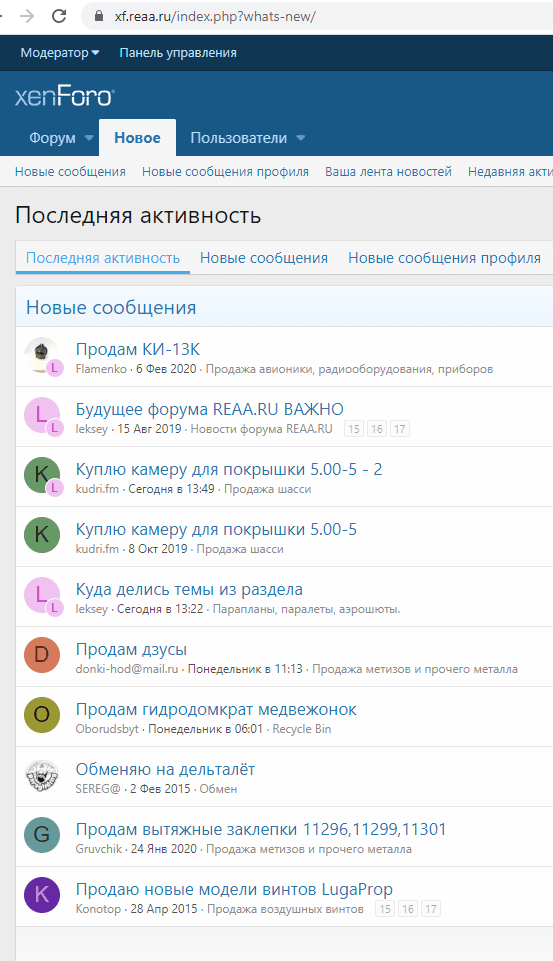This screenshot has width=553, height=961.
Task: Open kudri.fm avatar on Куплю камеру 5.00-5 thread
Action: point(42,534)
